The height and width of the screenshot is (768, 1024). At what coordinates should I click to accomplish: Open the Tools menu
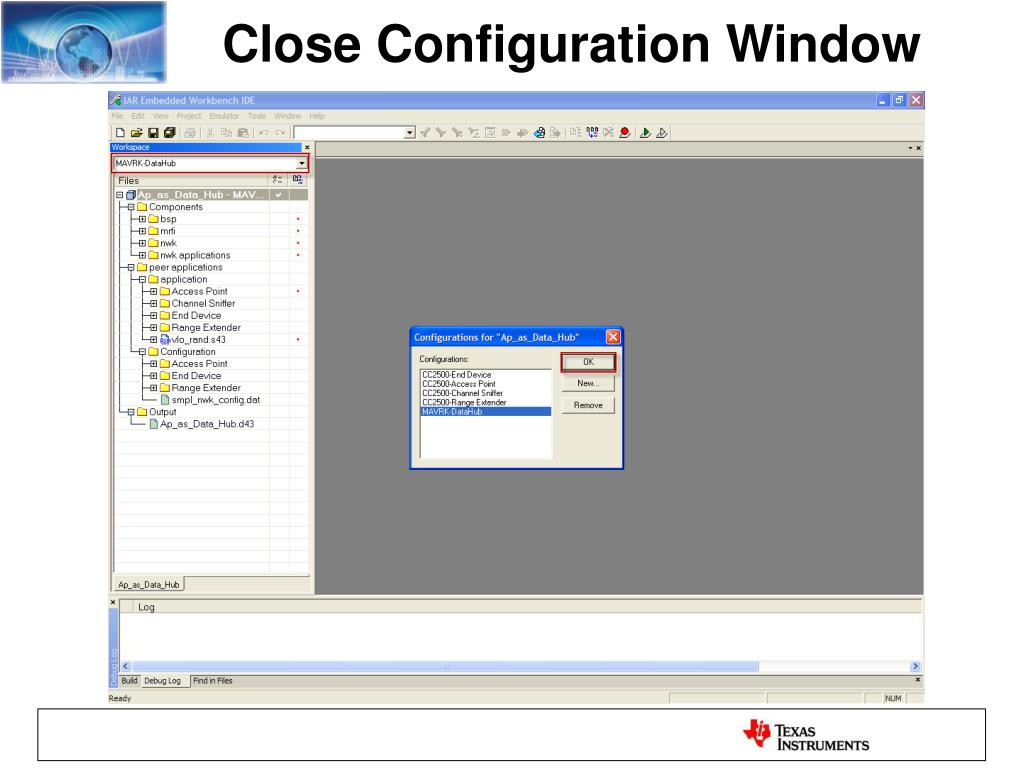tap(257, 116)
